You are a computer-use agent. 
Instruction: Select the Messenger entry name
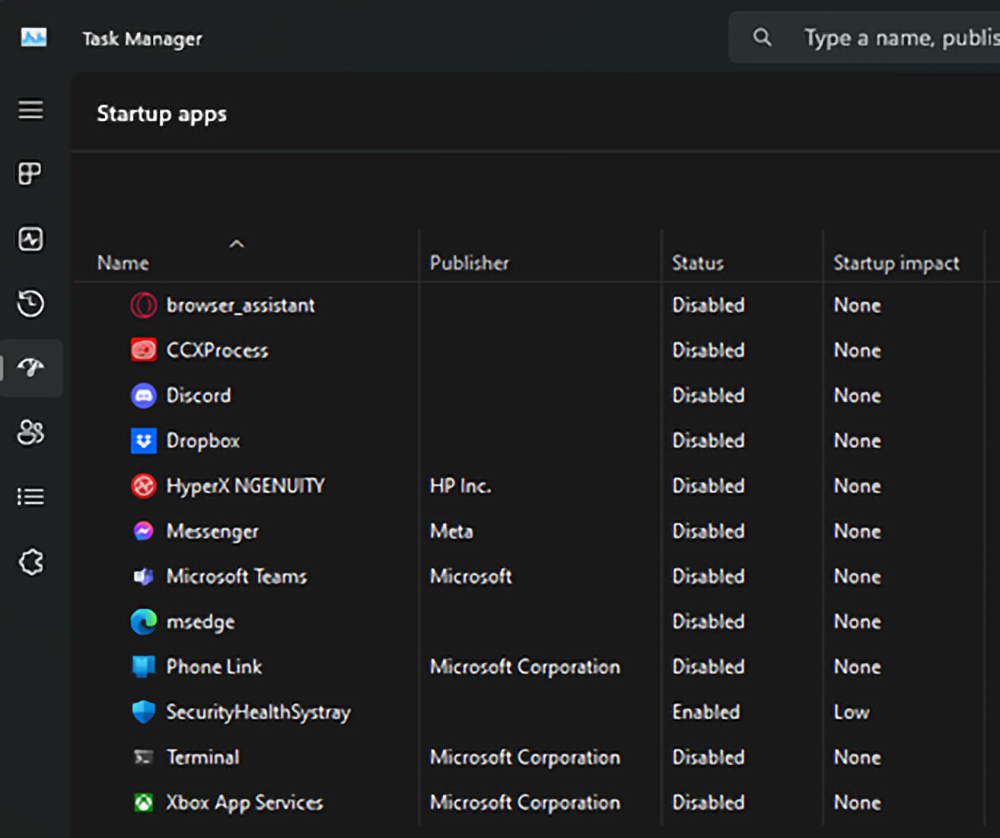(212, 531)
